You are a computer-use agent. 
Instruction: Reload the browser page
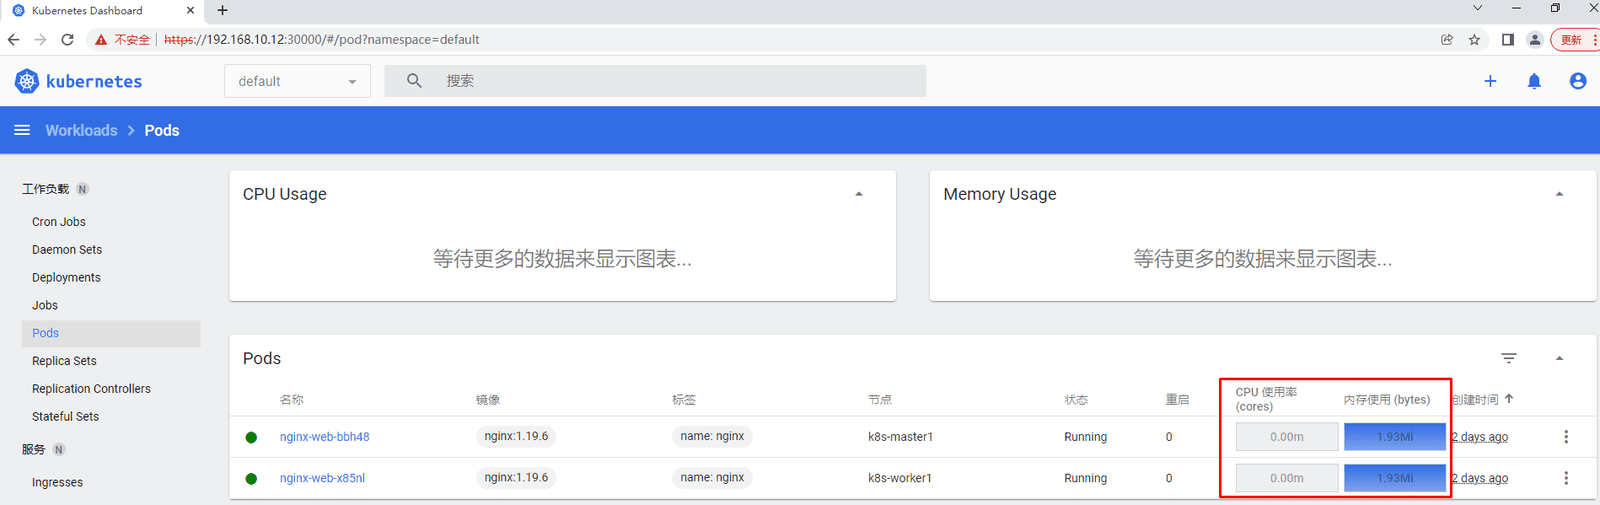click(67, 40)
